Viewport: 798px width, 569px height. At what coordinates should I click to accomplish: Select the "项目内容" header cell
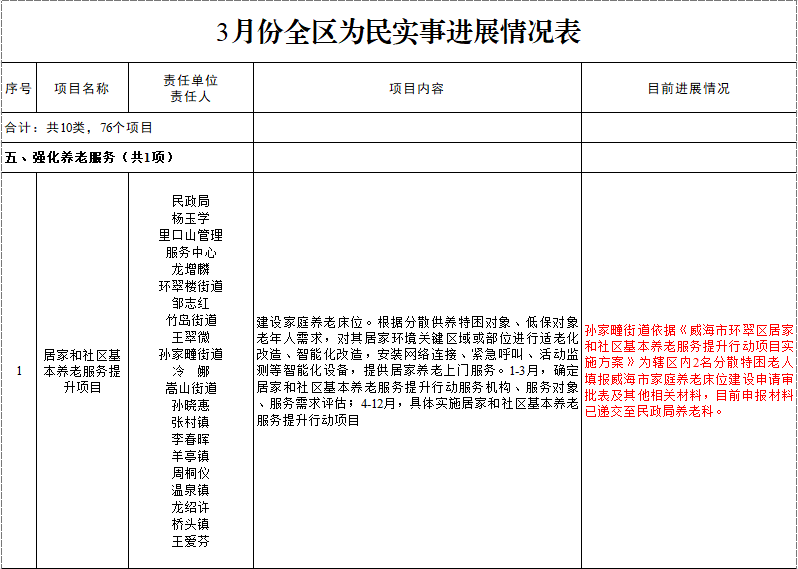[x=416, y=88]
